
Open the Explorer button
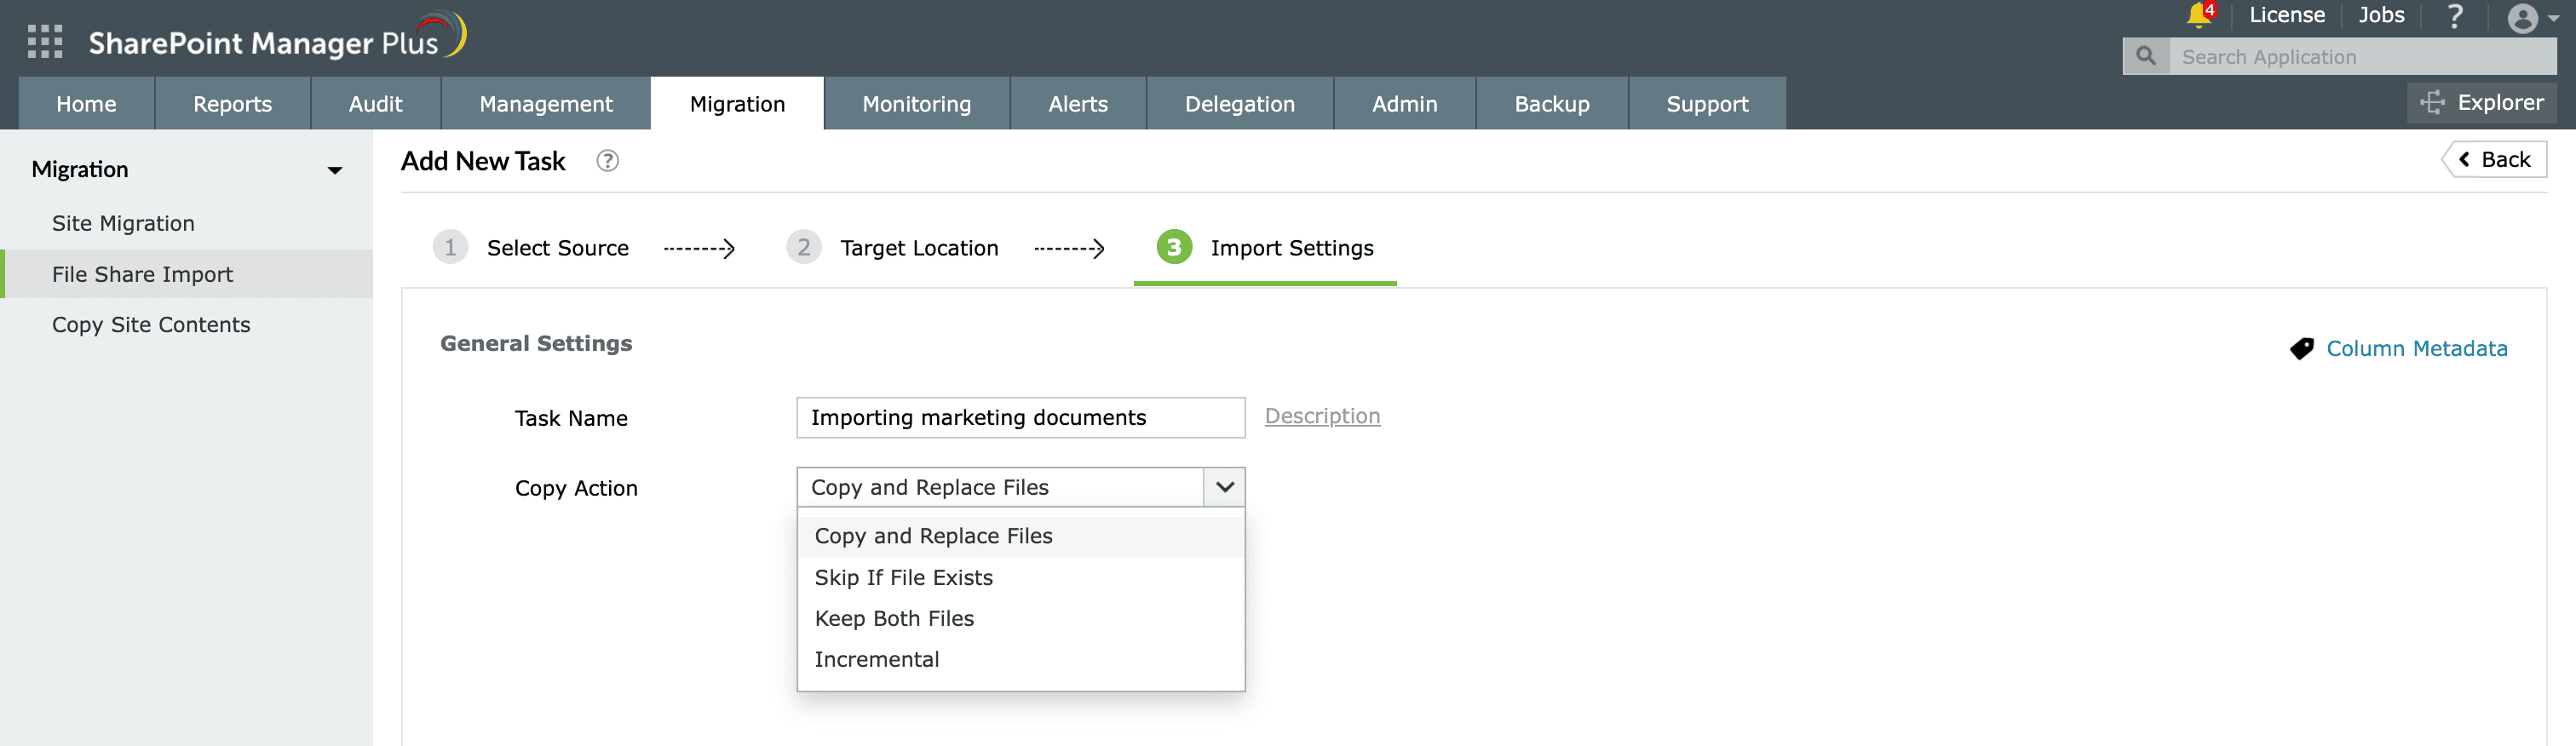coord(2481,102)
